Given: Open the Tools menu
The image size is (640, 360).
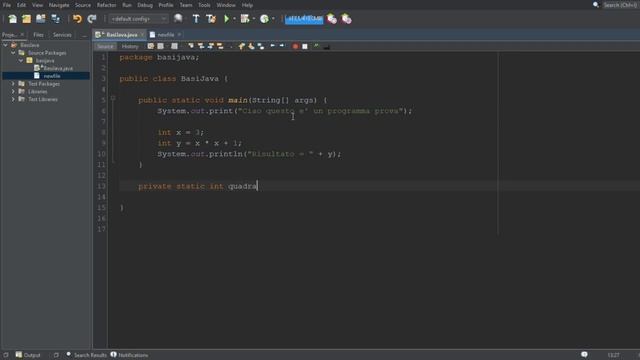Looking at the screenshot, I should (204, 5).
